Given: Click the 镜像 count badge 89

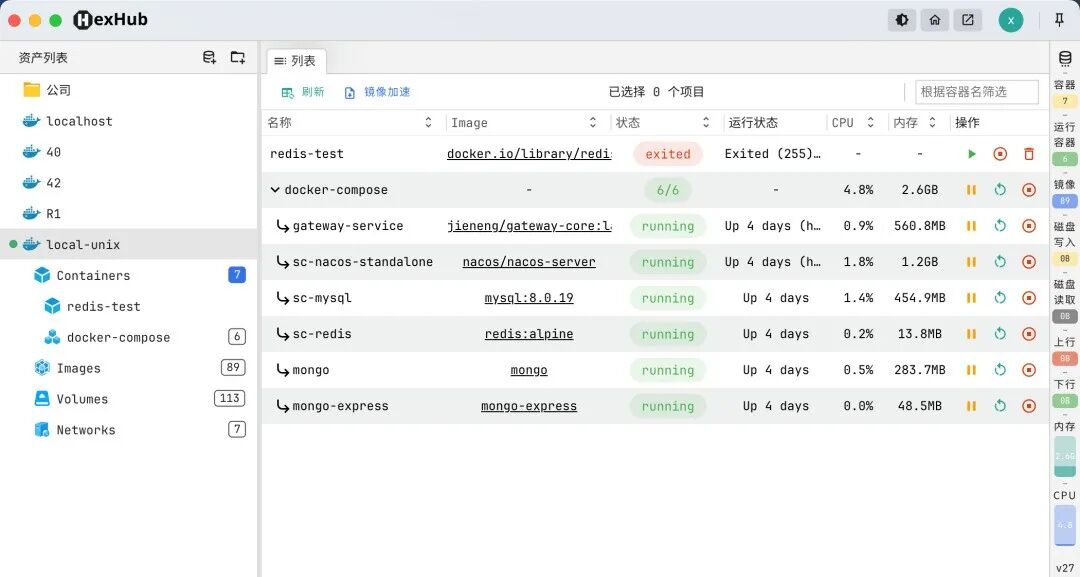Looking at the screenshot, I should [x=1065, y=201].
